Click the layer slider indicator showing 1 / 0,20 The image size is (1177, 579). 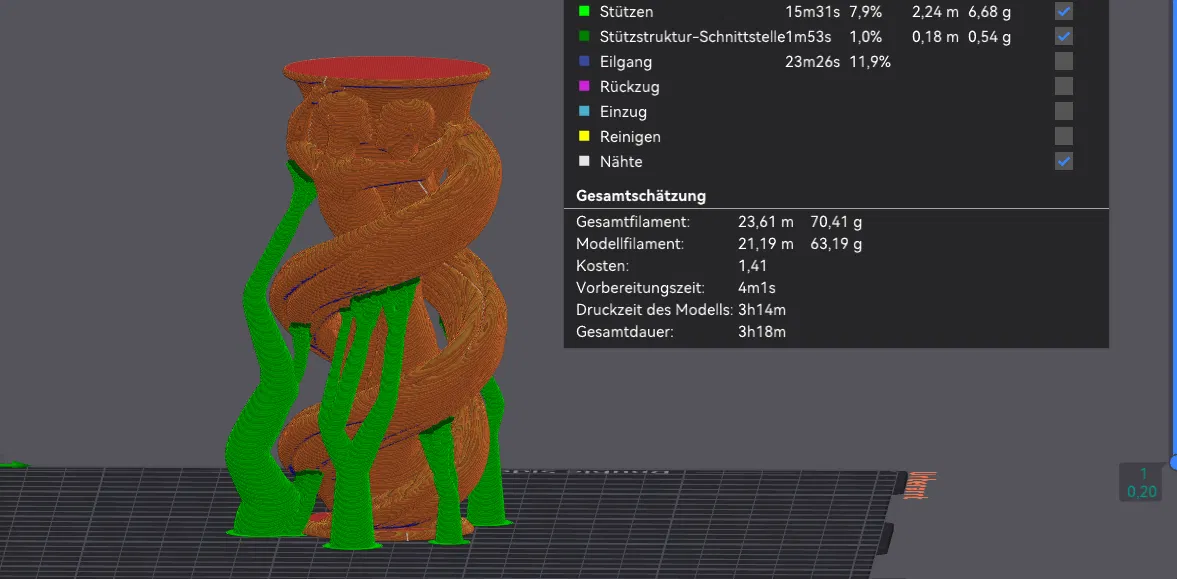pyautogui.click(x=1142, y=483)
